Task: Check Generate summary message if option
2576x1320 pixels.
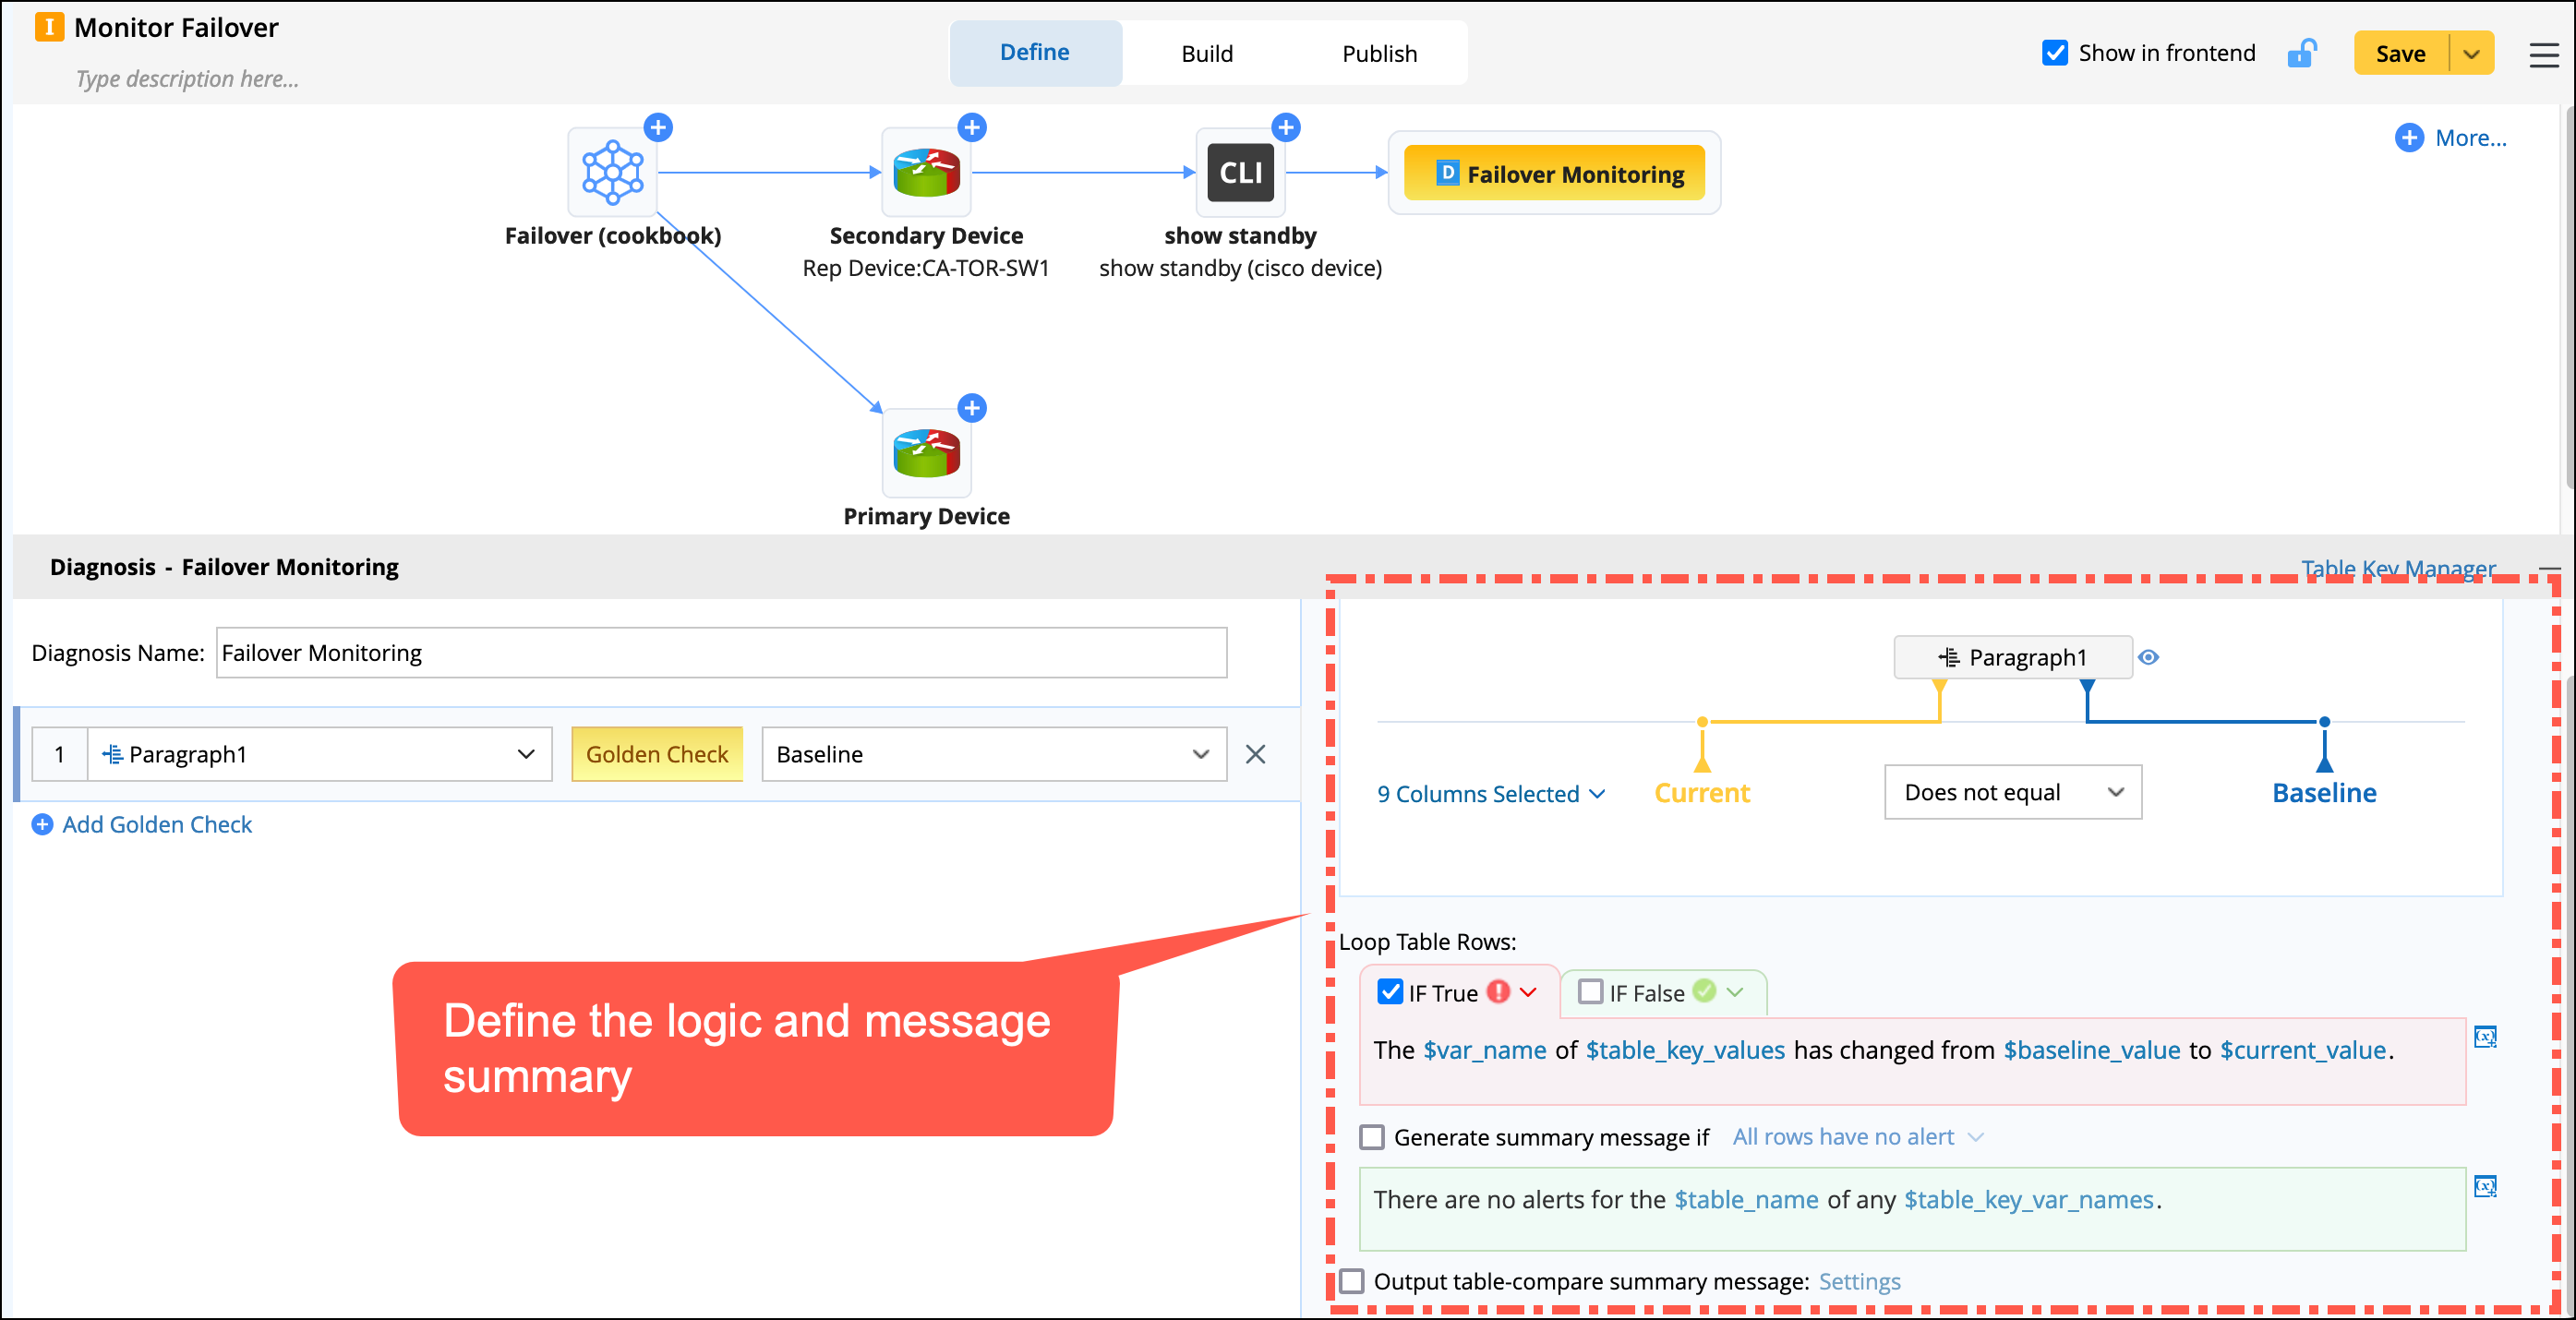Action: [1372, 1137]
